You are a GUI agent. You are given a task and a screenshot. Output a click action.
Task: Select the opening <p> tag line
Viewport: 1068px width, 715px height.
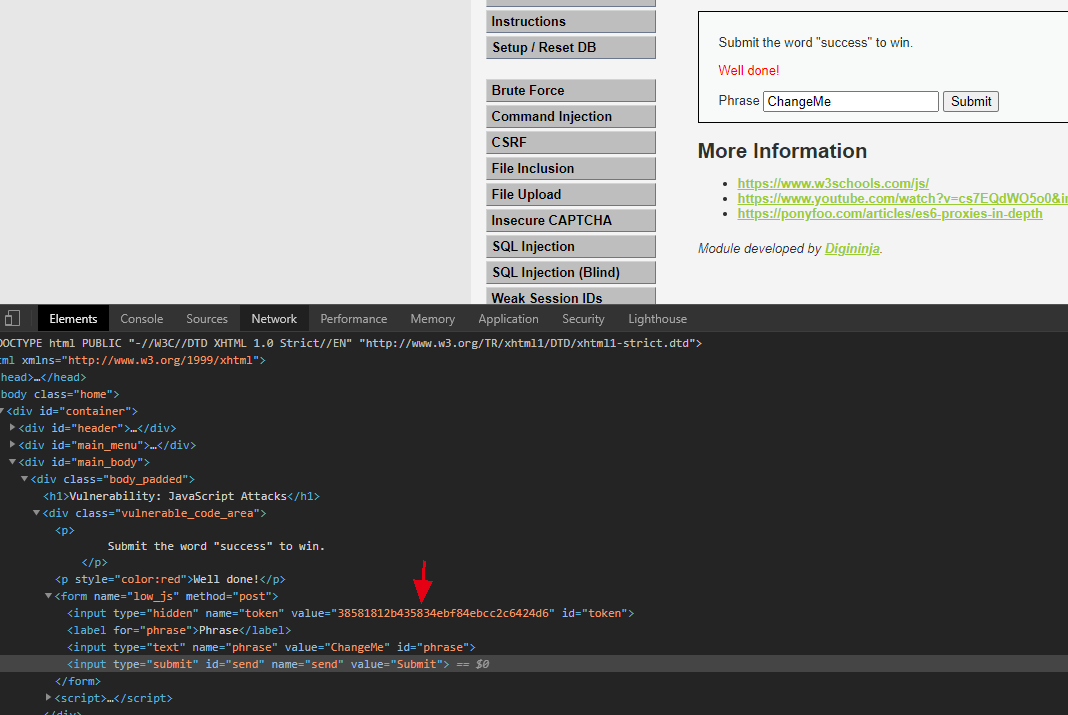click(65, 530)
